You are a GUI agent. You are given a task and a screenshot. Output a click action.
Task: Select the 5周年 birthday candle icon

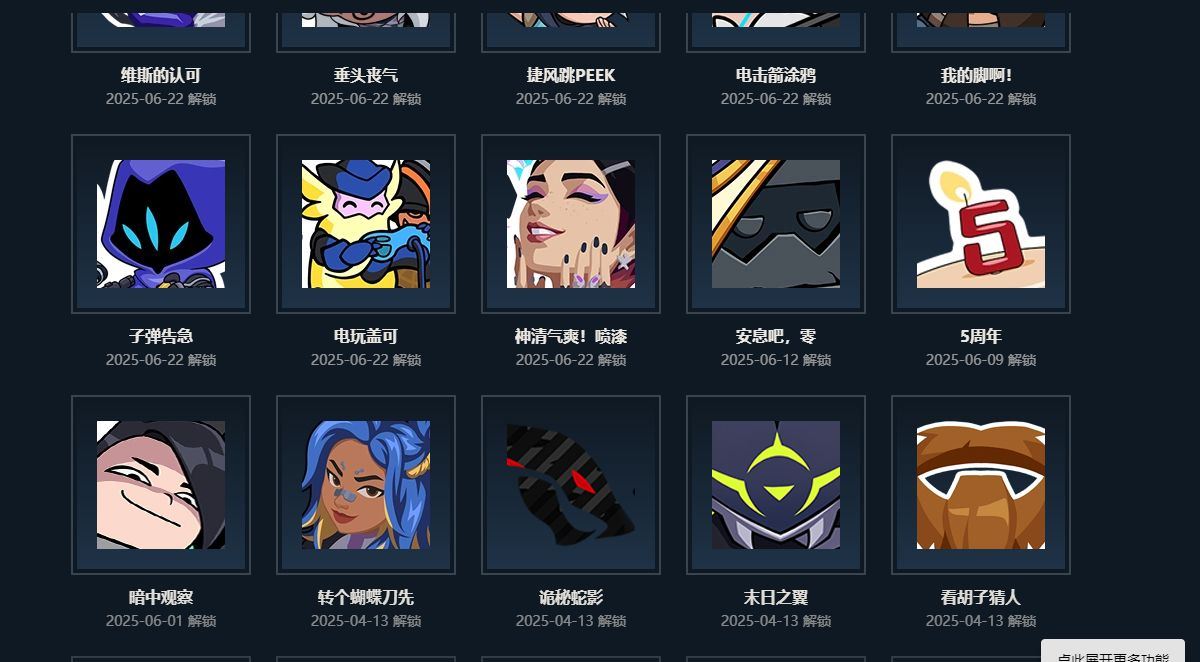click(981, 224)
